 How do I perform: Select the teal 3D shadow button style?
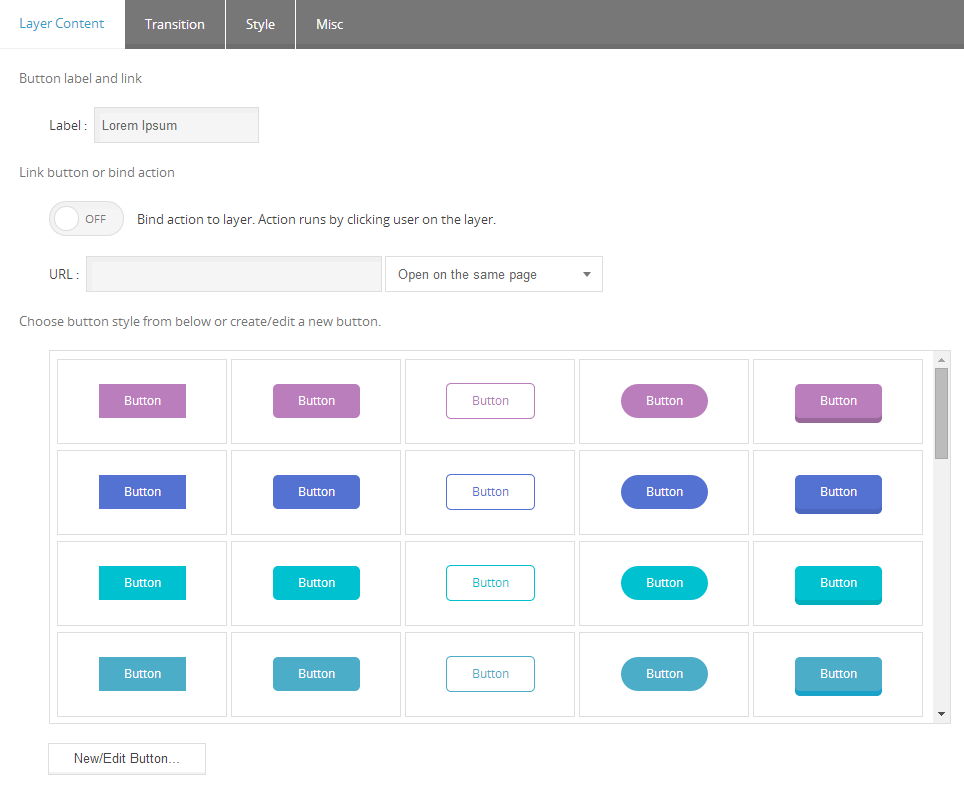tap(838, 675)
